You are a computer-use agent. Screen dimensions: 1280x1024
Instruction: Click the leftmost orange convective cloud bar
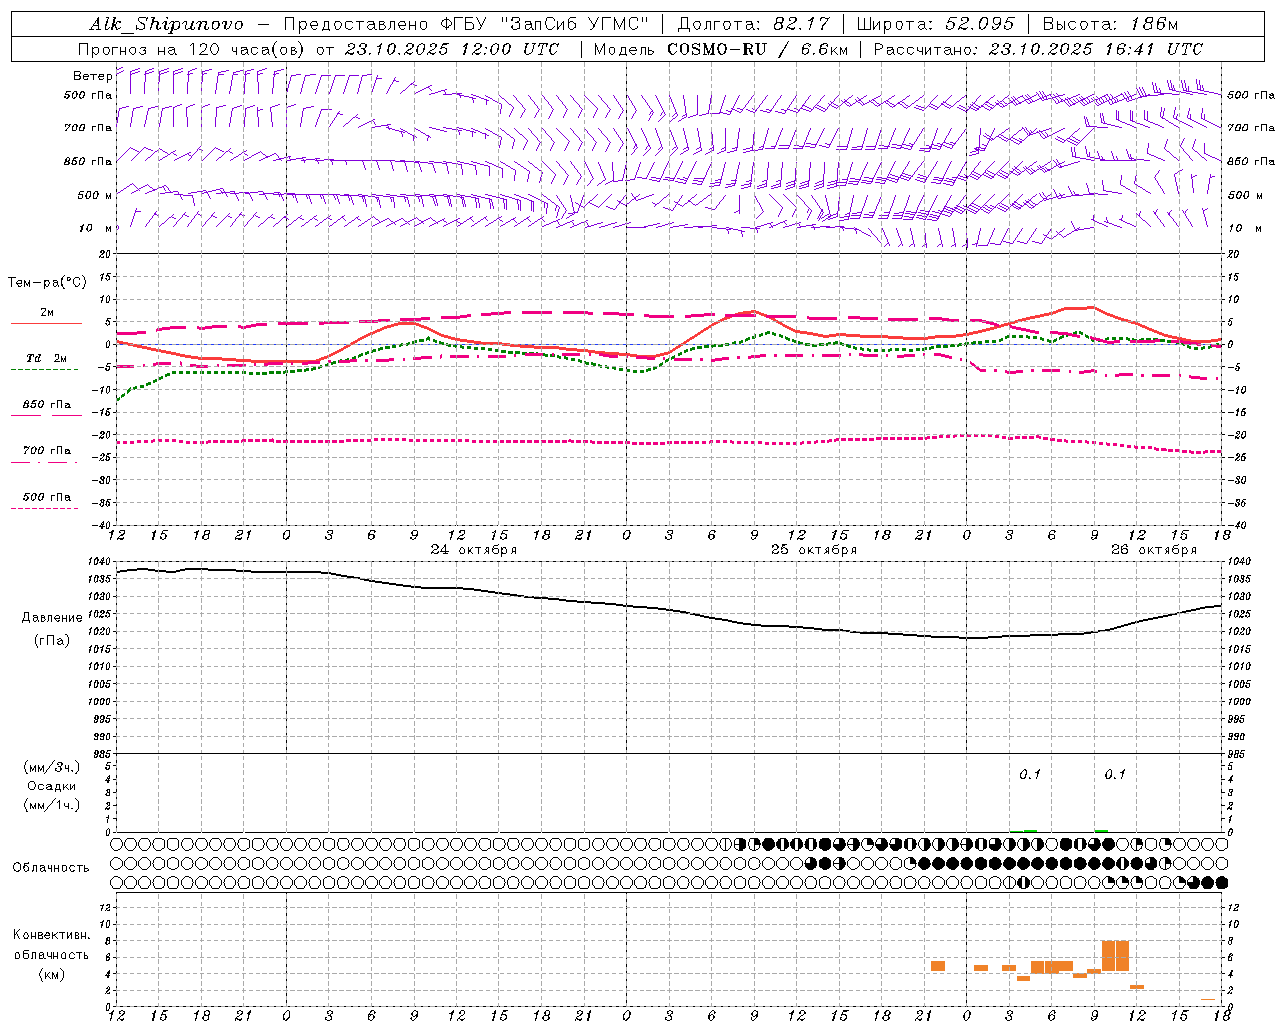(x=937, y=966)
